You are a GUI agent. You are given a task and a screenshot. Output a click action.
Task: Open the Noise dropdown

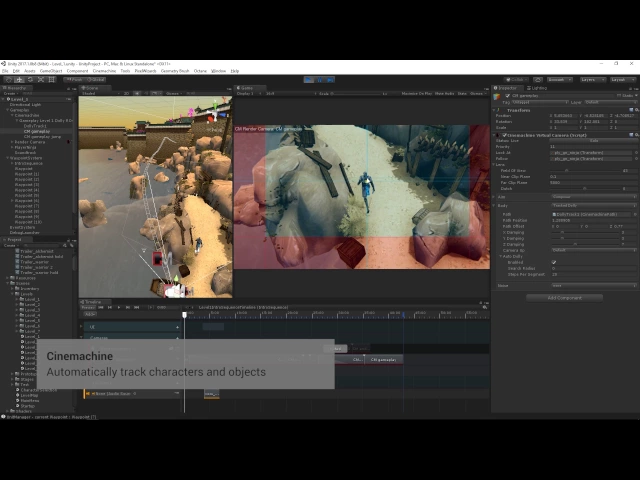tap(594, 286)
